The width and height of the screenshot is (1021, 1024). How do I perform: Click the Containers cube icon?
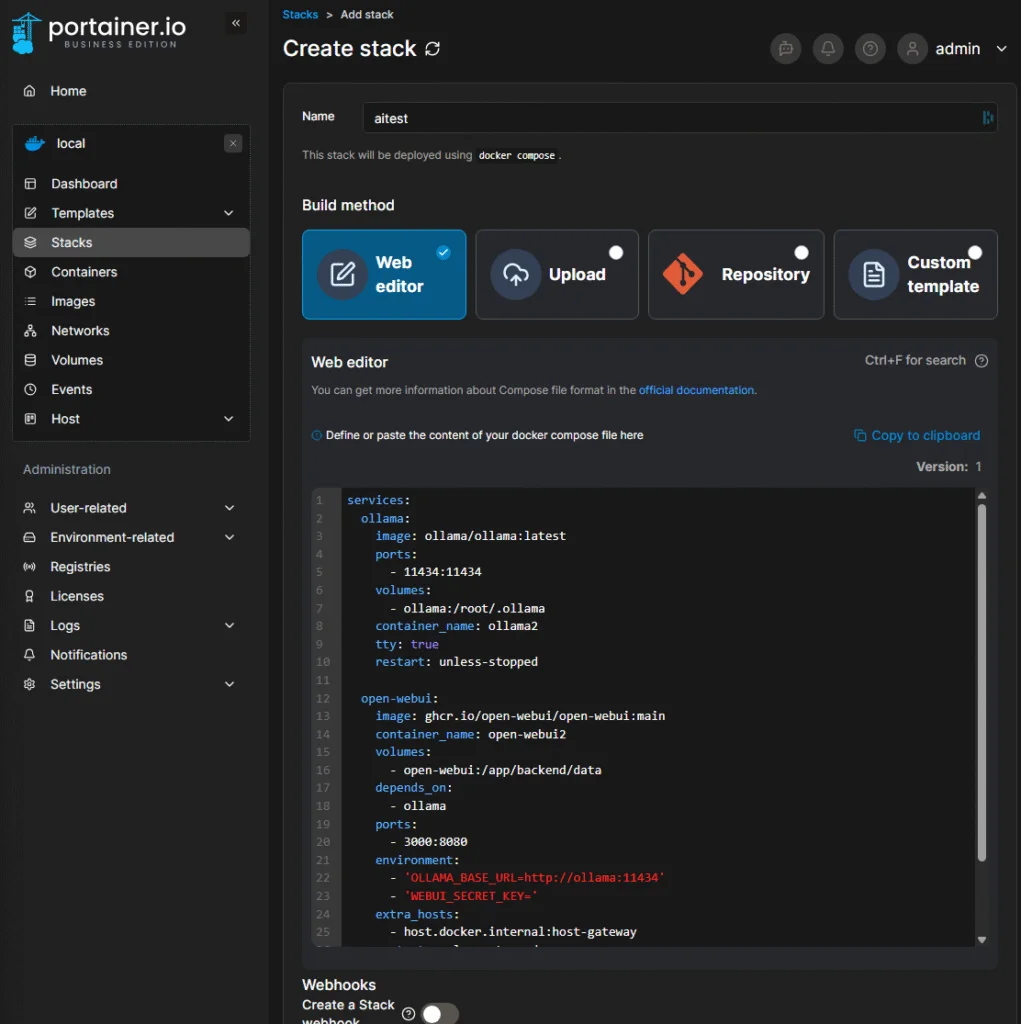(x=30, y=272)
